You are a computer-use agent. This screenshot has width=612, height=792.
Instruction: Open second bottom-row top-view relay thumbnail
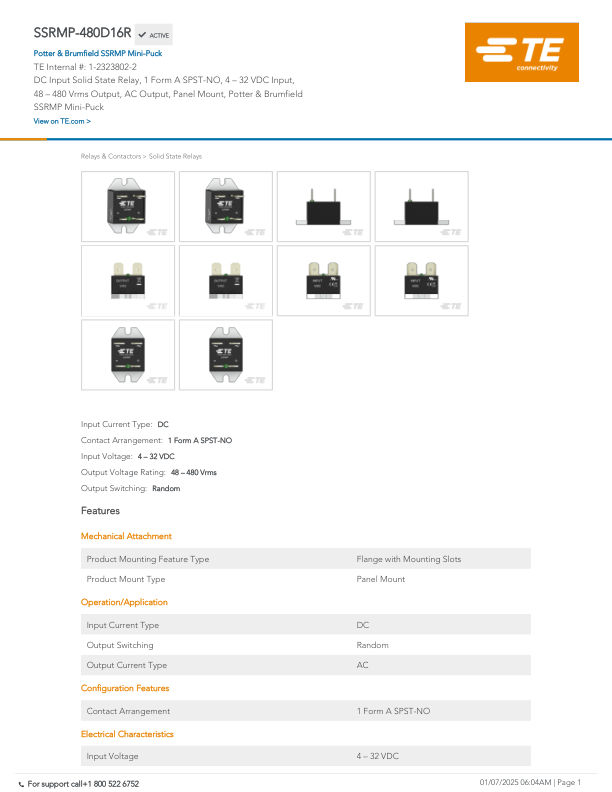pos(226,355)
